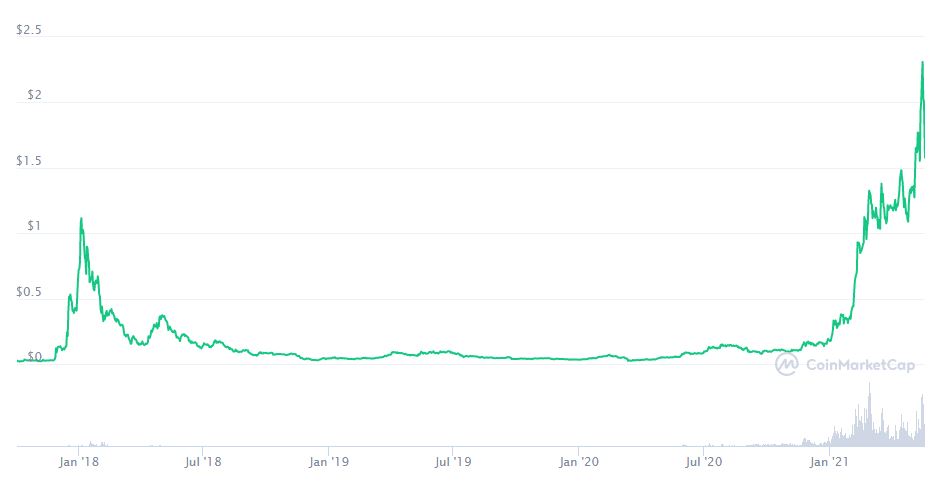Click the Jan '21 x-axis label
944x481 pixels.
[x=829, y=462]
